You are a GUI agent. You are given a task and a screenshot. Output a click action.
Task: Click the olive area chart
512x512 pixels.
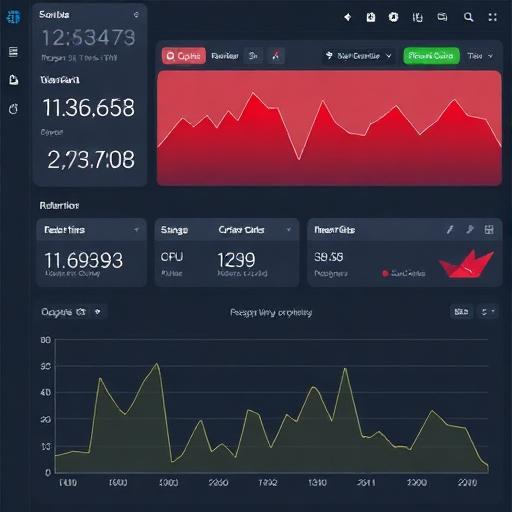272,418
